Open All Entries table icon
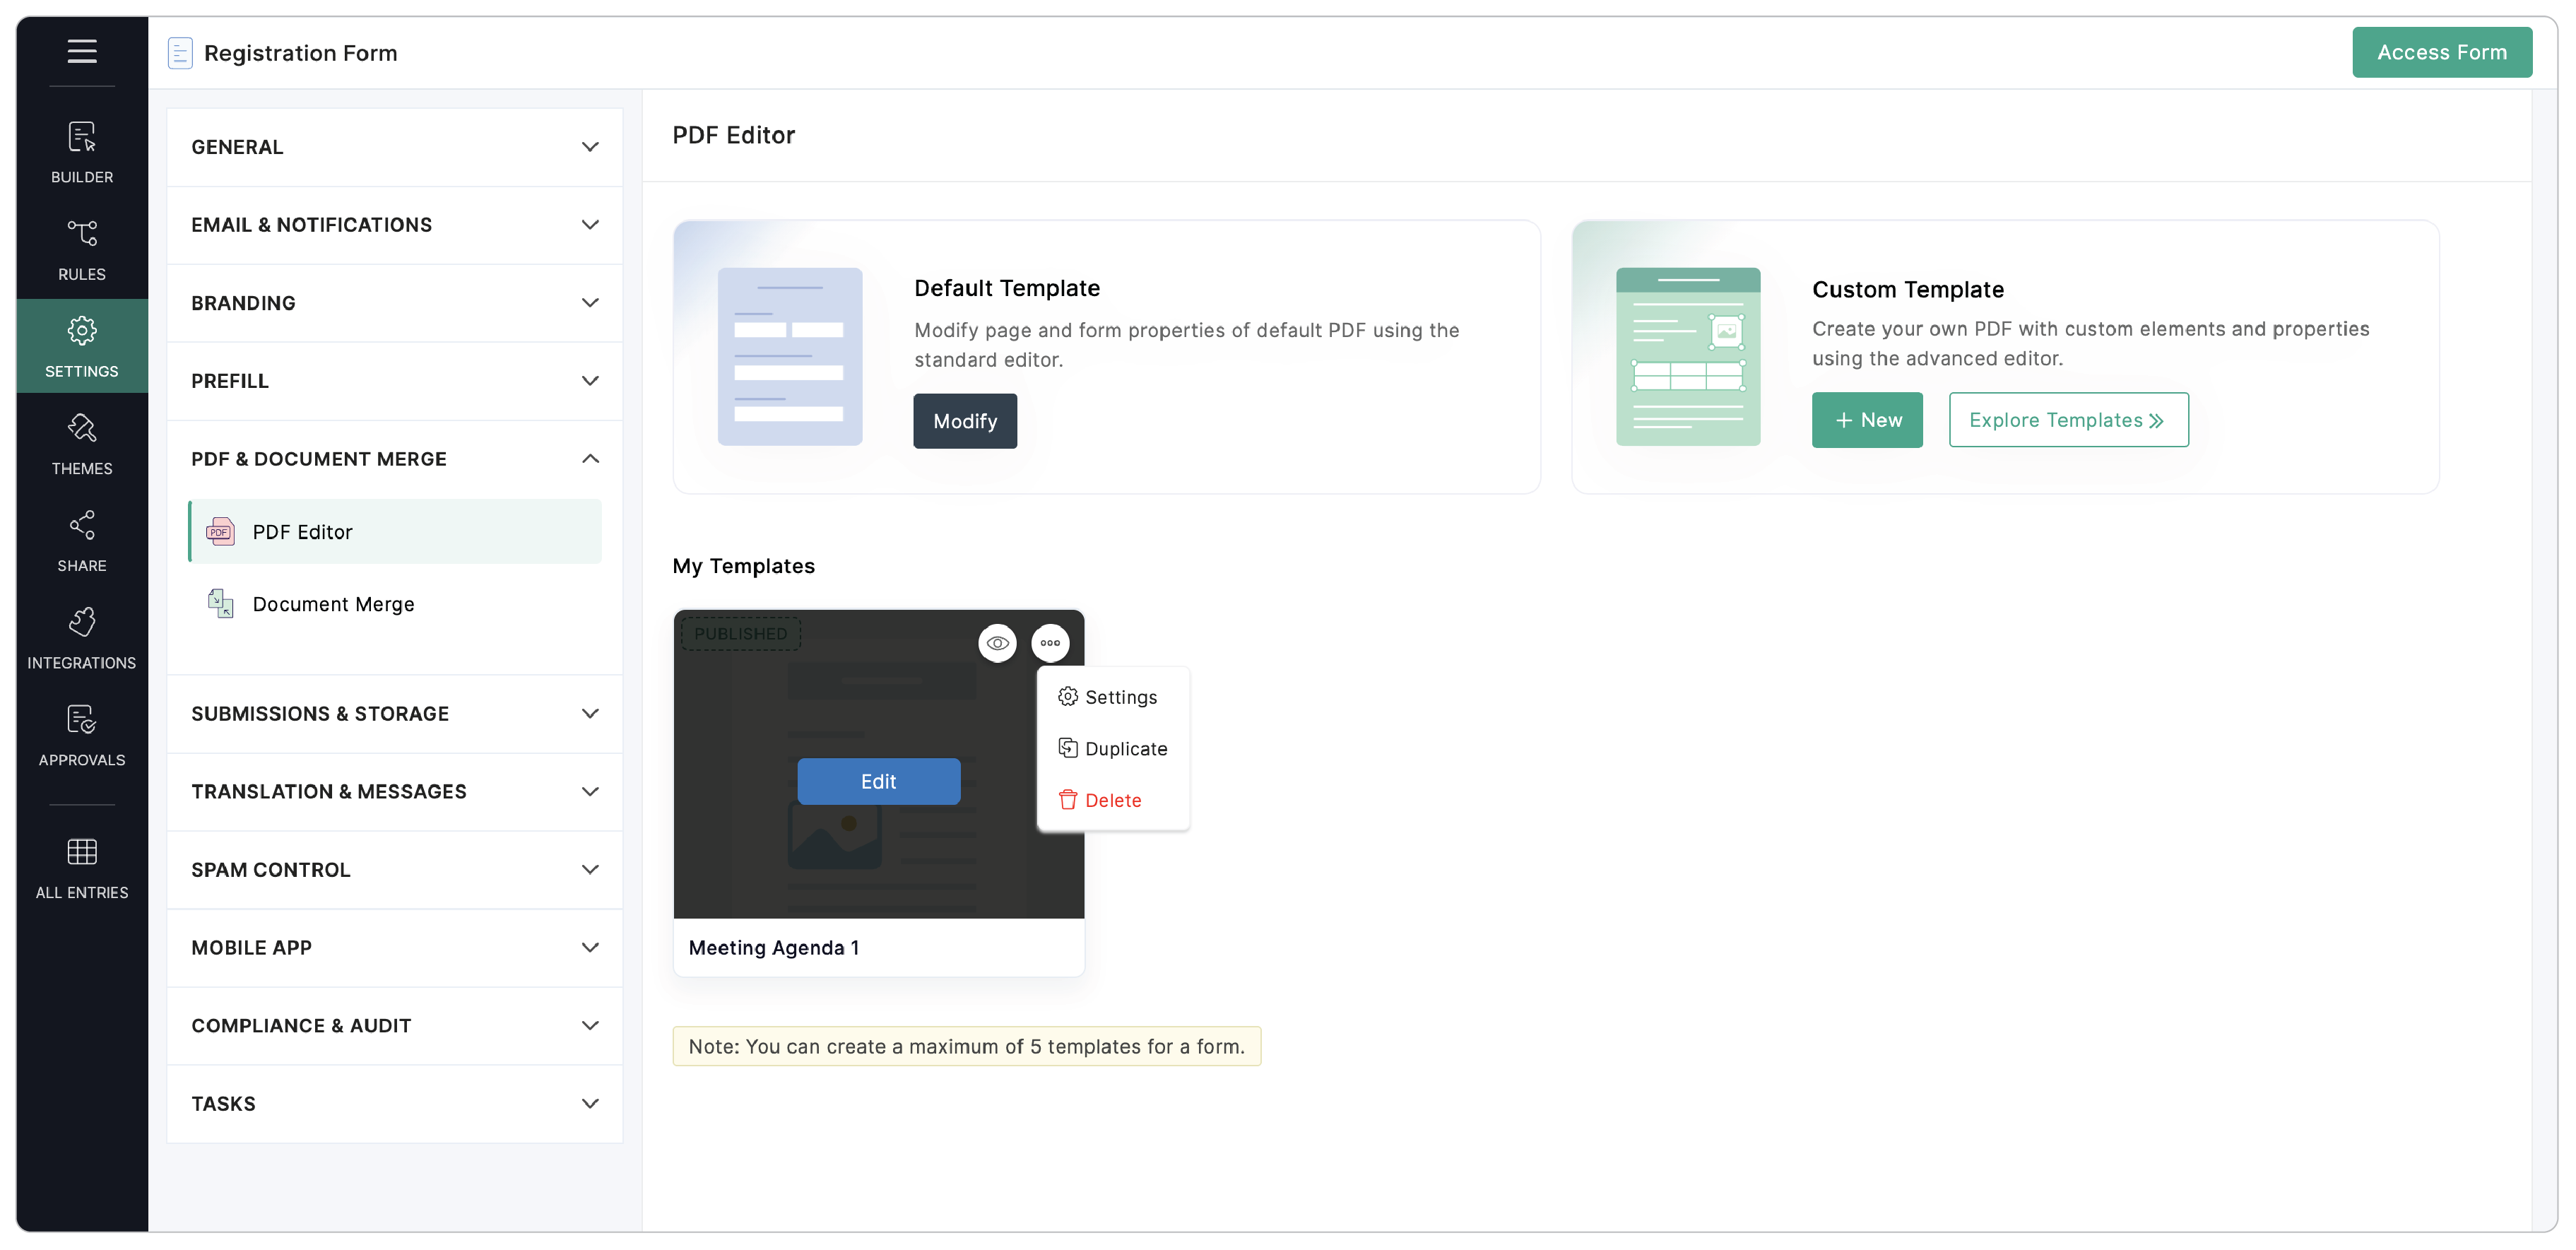 [82, 867]
